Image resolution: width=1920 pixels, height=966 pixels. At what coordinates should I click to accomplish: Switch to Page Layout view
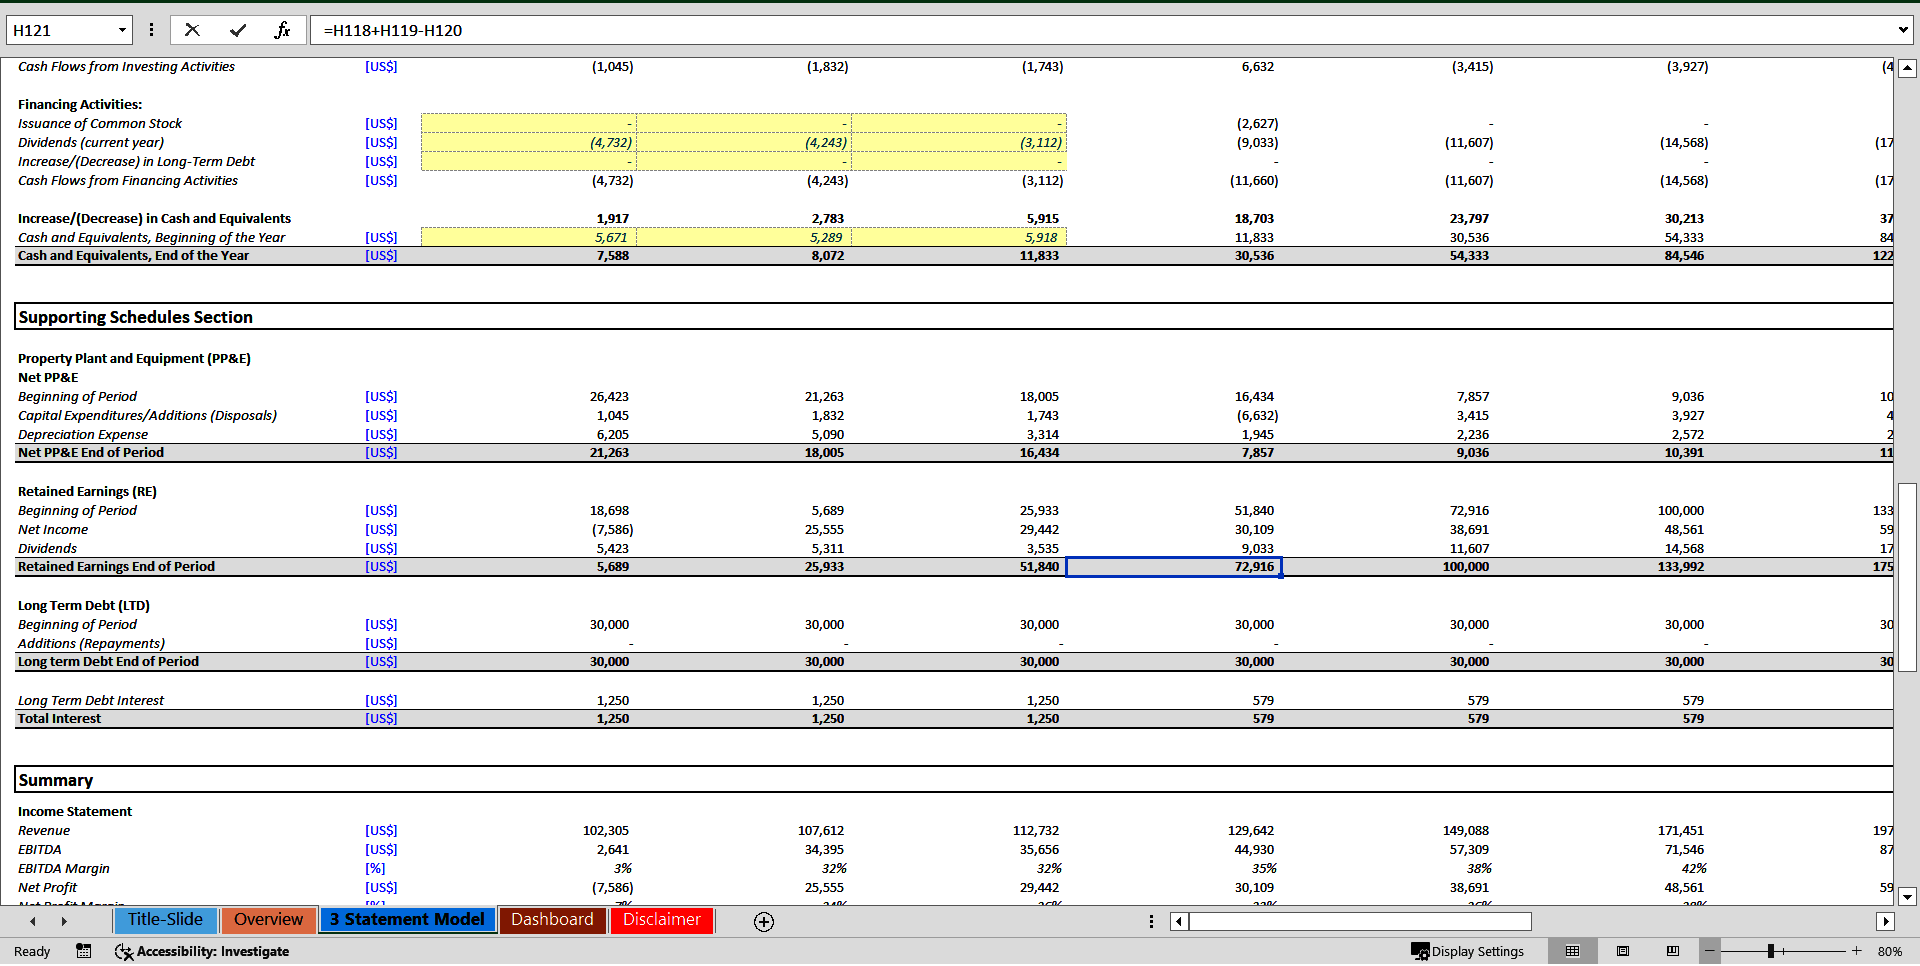pyautogui.click(x=1623, y=951)
